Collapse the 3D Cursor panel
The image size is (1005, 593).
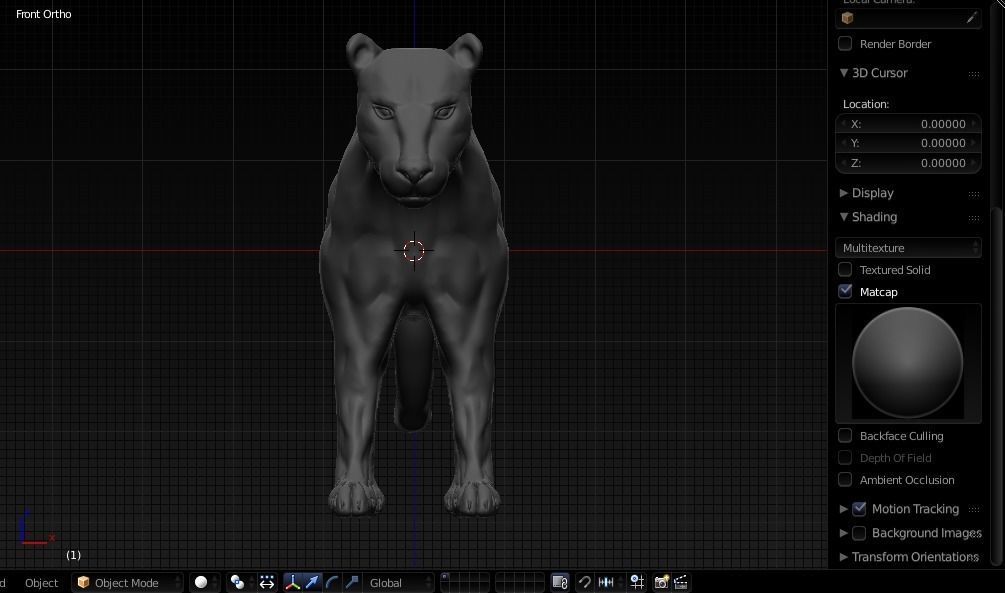point(843,72)
